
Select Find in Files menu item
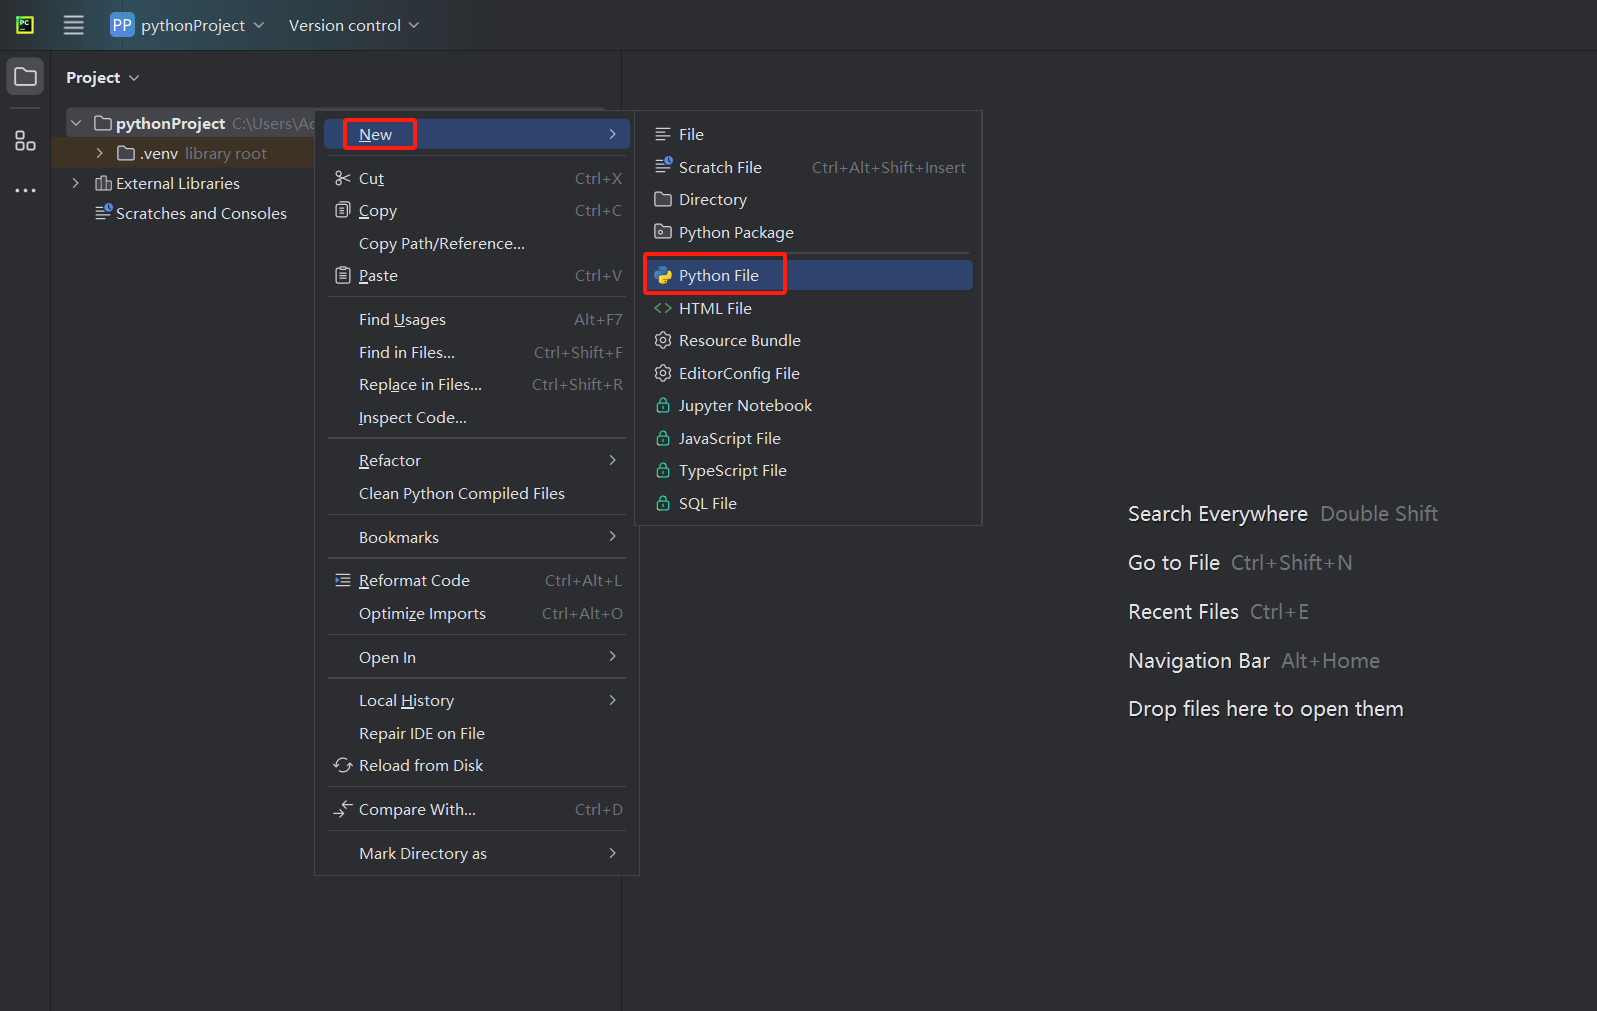click(x=477, y=352)
